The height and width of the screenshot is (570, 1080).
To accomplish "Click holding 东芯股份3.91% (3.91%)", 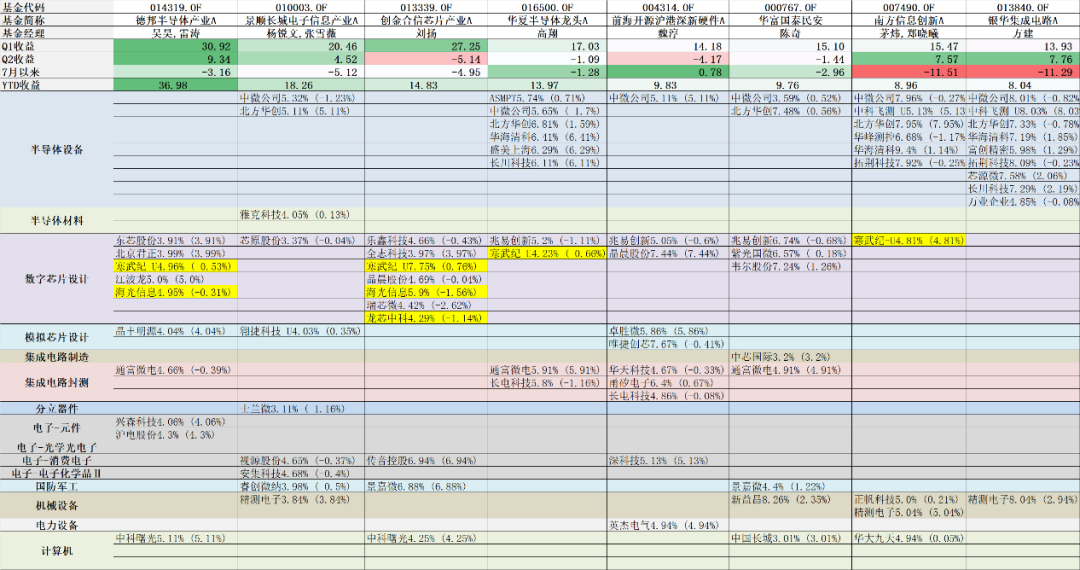I will (x=171, y=240).
